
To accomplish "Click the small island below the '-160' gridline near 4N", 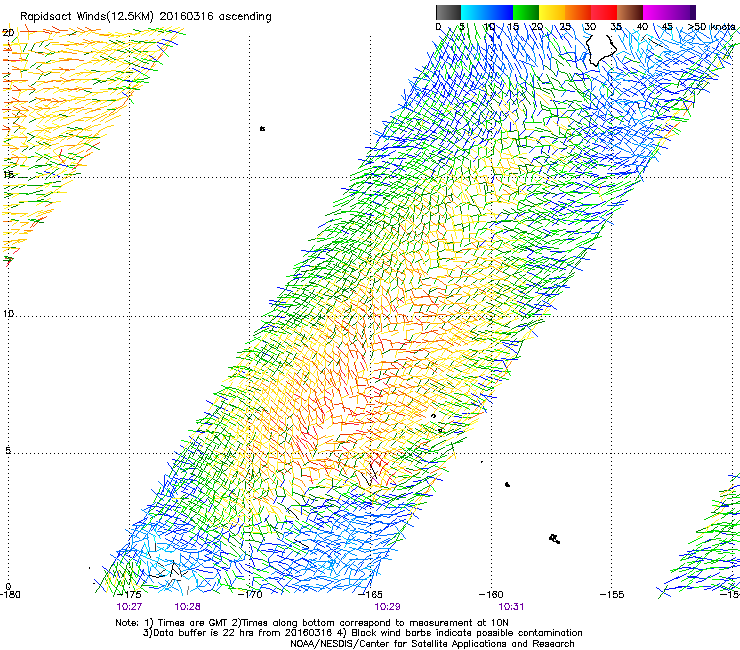I will pyautogui.click(x=507, y=484).
